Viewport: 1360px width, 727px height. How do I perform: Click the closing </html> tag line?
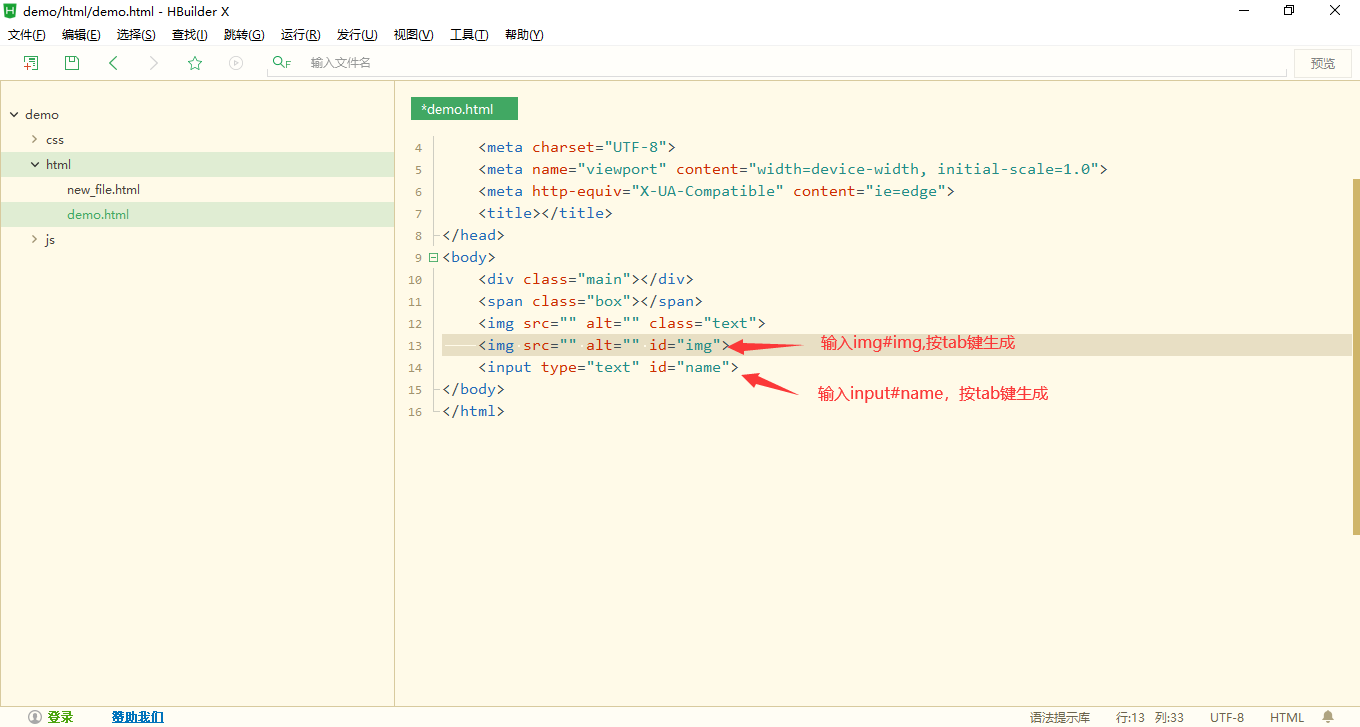[473, 411]
